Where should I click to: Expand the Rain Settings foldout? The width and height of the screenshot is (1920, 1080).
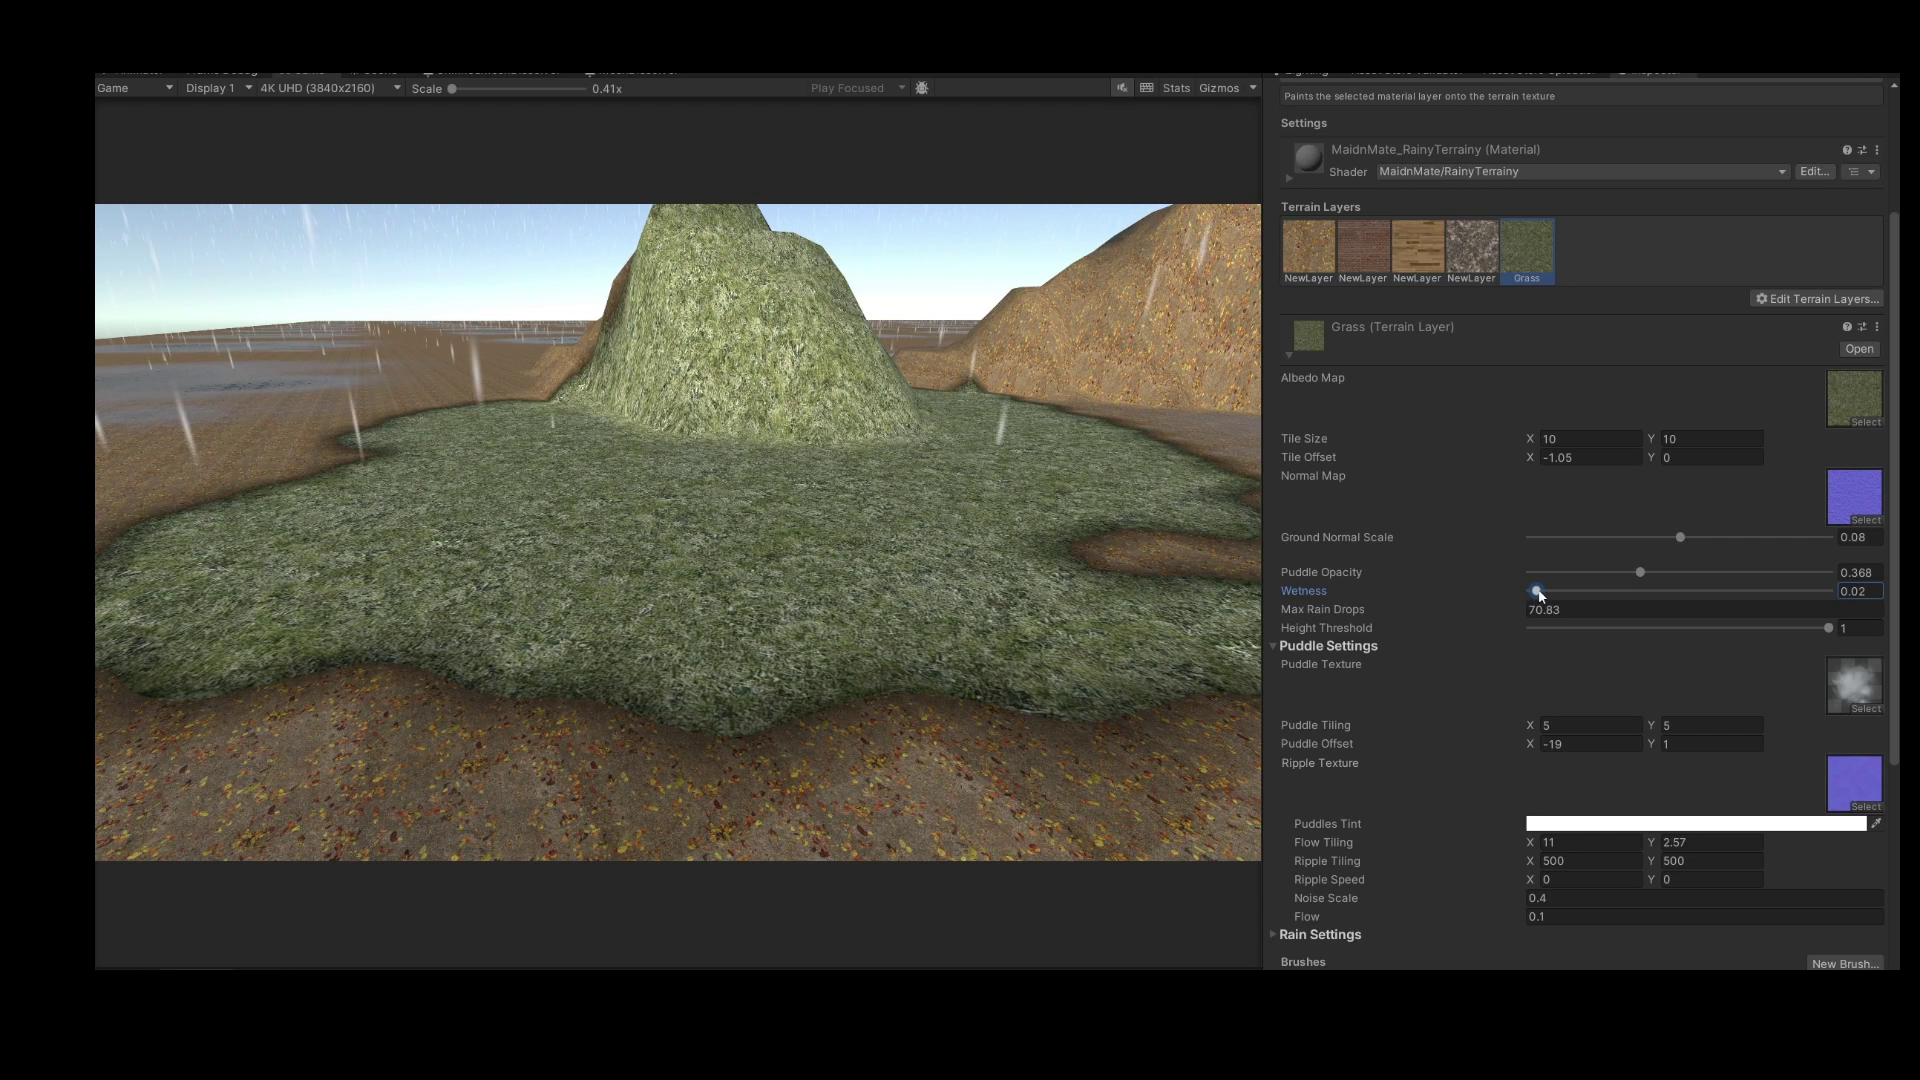pos(1273,934)
